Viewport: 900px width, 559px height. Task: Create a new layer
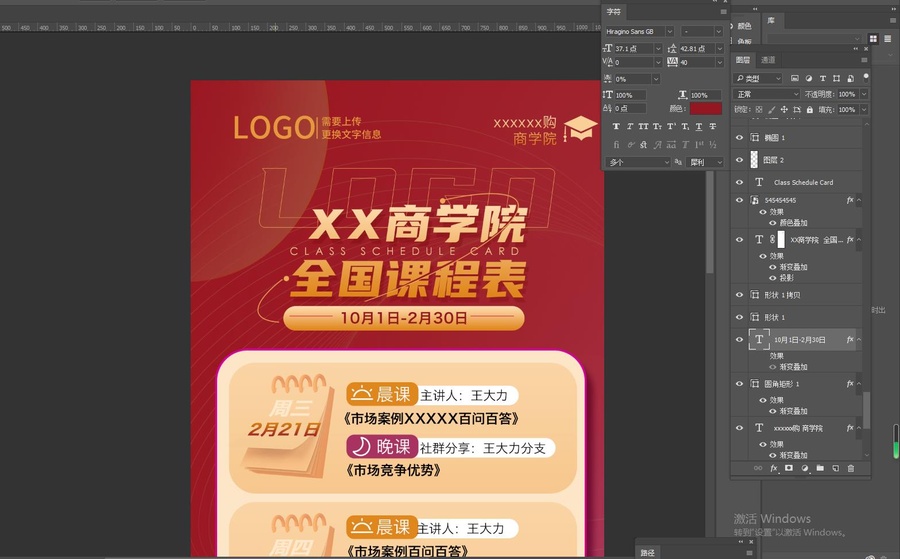click(x=835, y=468)
